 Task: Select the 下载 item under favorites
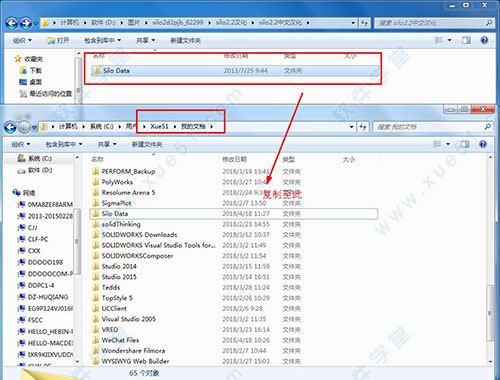pos(31,71)
